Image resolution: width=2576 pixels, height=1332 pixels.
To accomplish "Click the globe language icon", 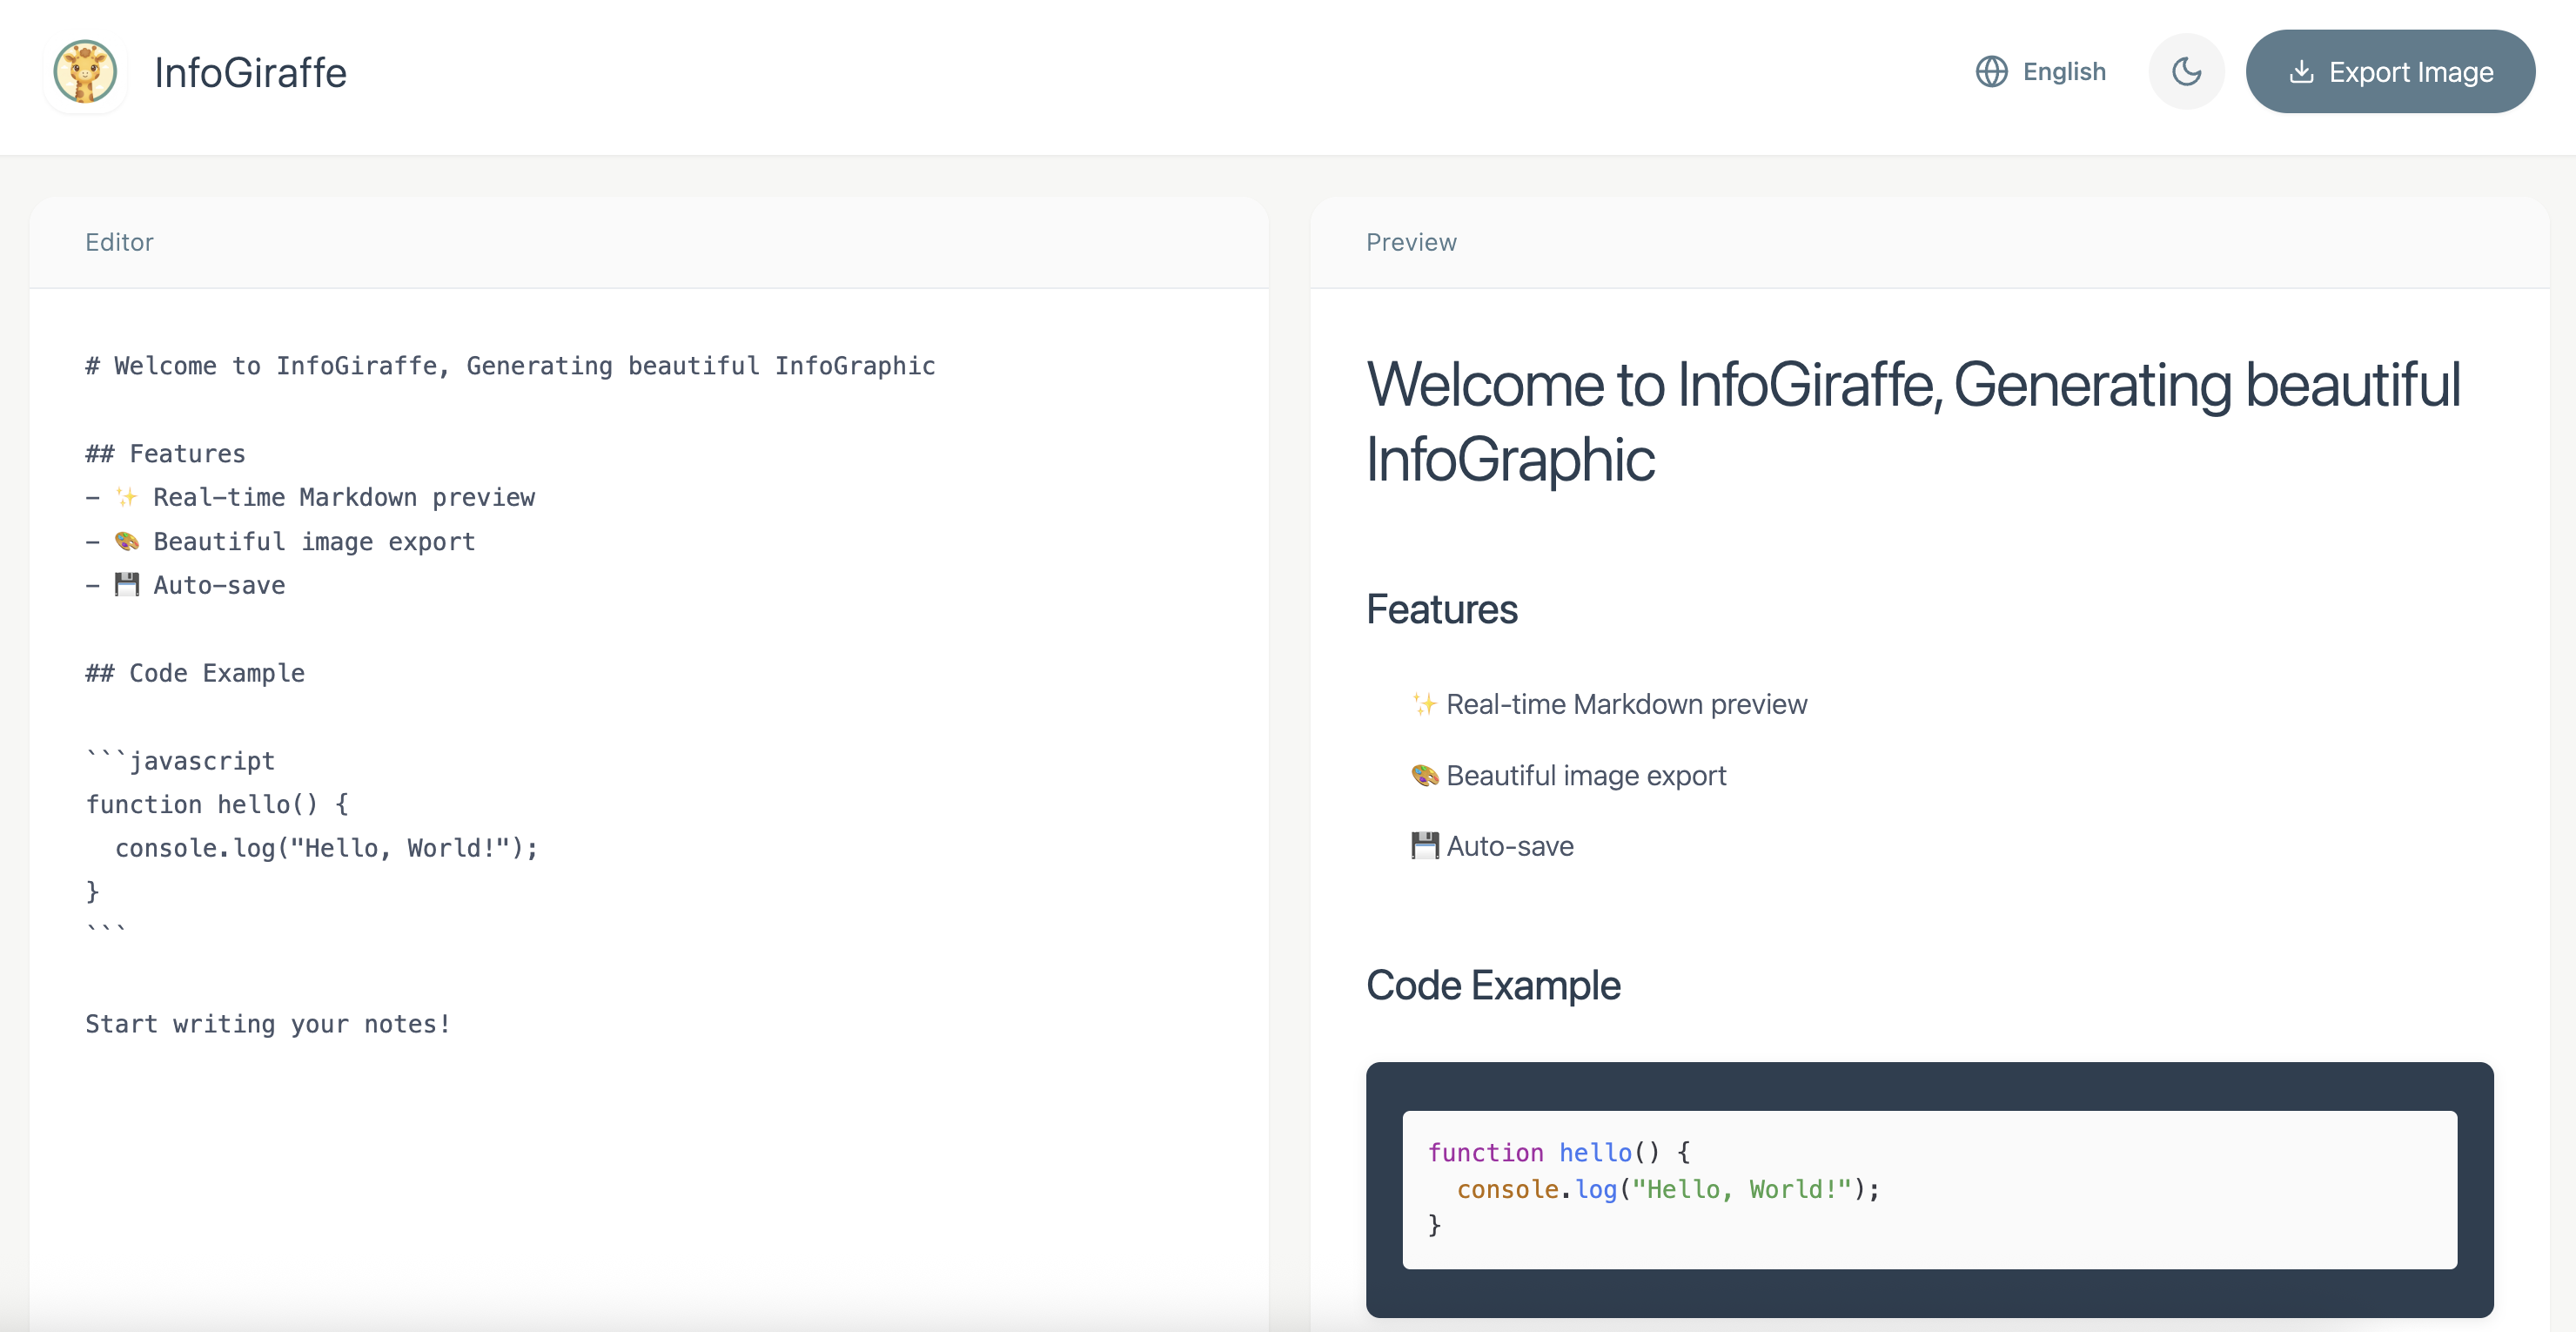I will click(1991, 72).
